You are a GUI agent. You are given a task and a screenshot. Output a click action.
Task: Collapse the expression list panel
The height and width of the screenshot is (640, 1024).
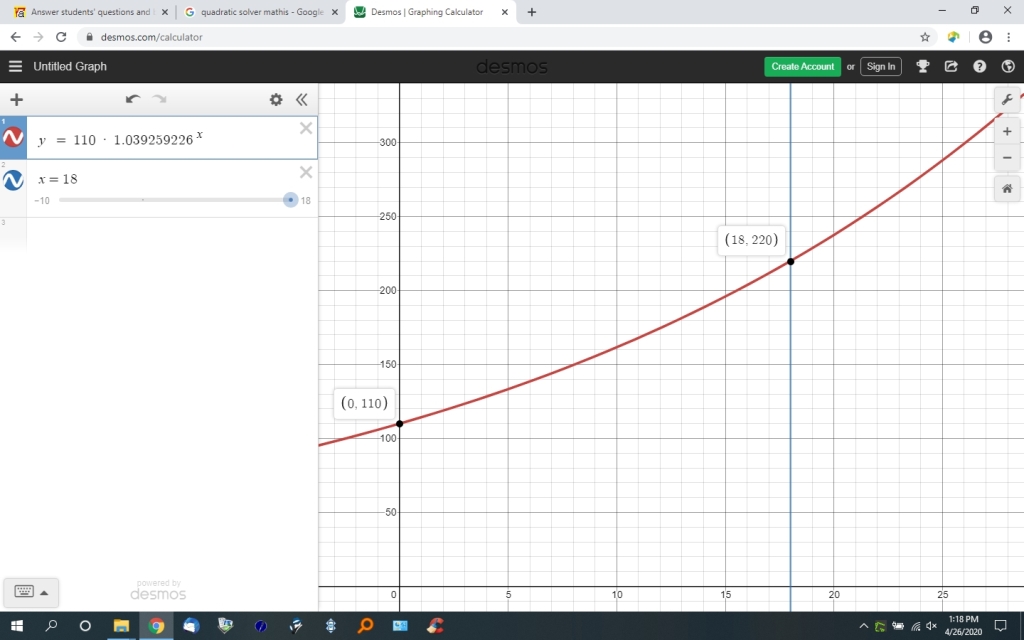[301, 99]
